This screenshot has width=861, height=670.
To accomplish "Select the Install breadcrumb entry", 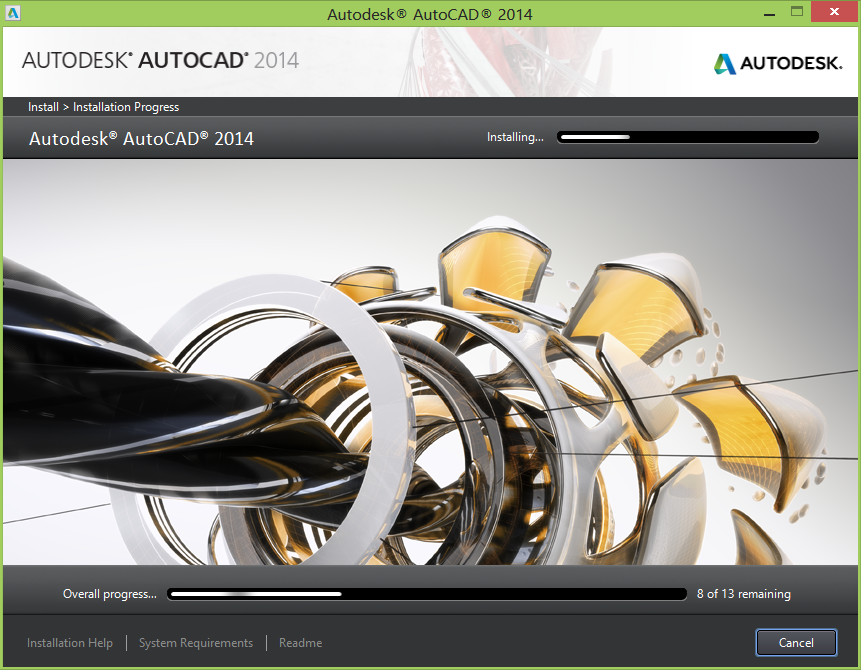I will point(43,107).
